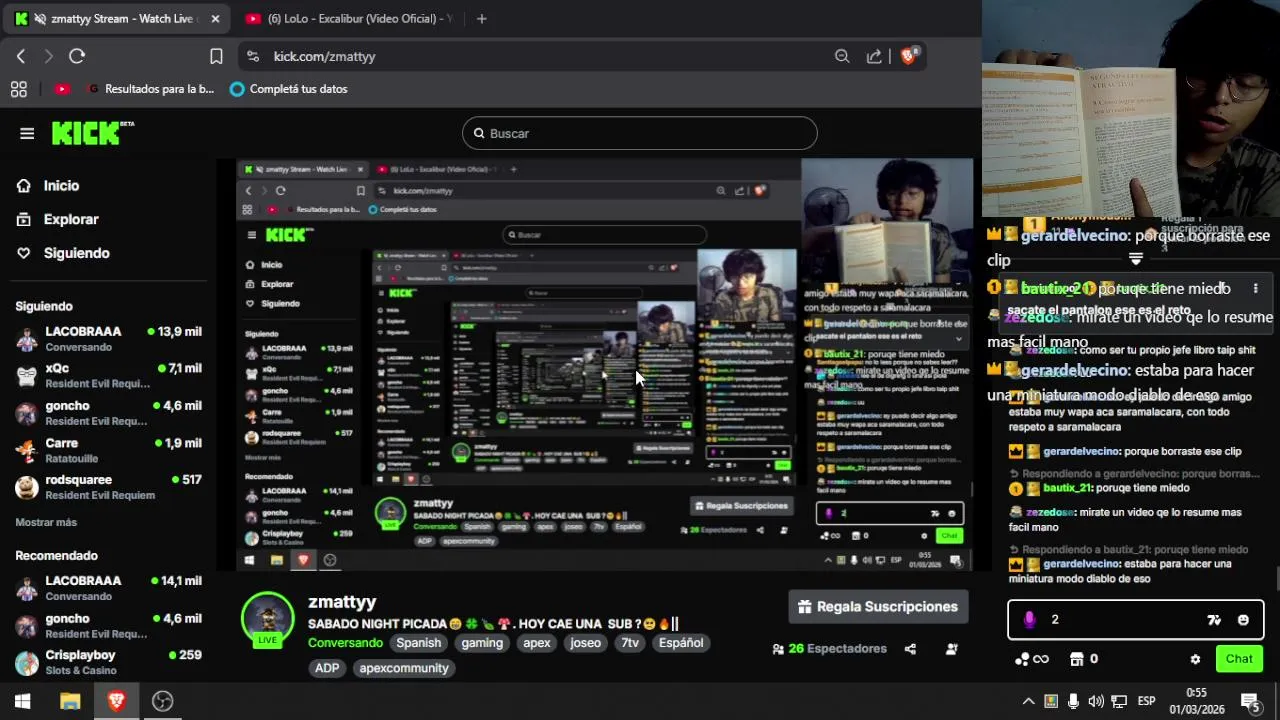Open Resultados para la b... bookmark
This screenshot has width=1280, height=720.
pyautogui.click(x=151, y=89)
